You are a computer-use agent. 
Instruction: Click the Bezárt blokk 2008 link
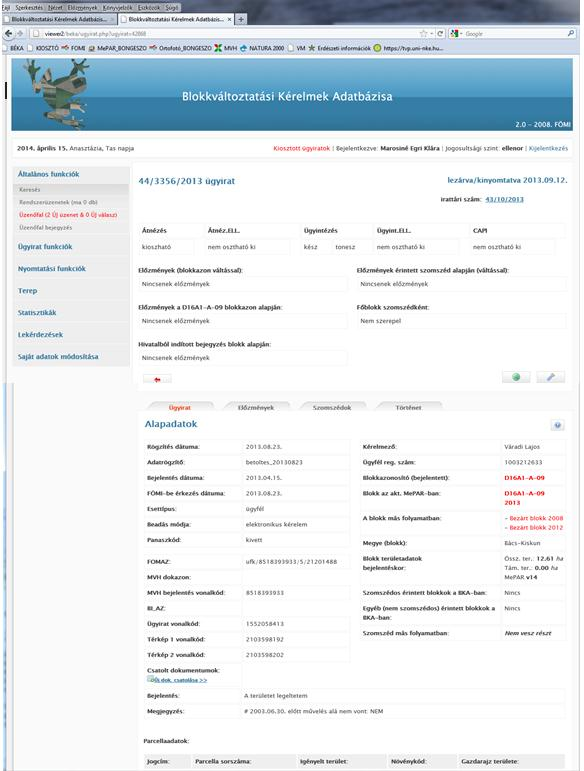coord(534,518)
